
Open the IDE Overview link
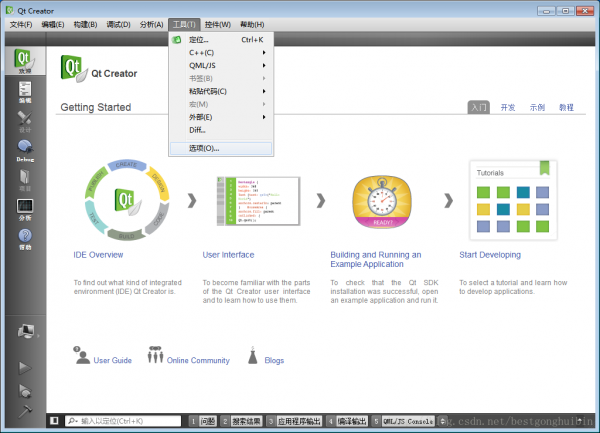coord(98,255)
